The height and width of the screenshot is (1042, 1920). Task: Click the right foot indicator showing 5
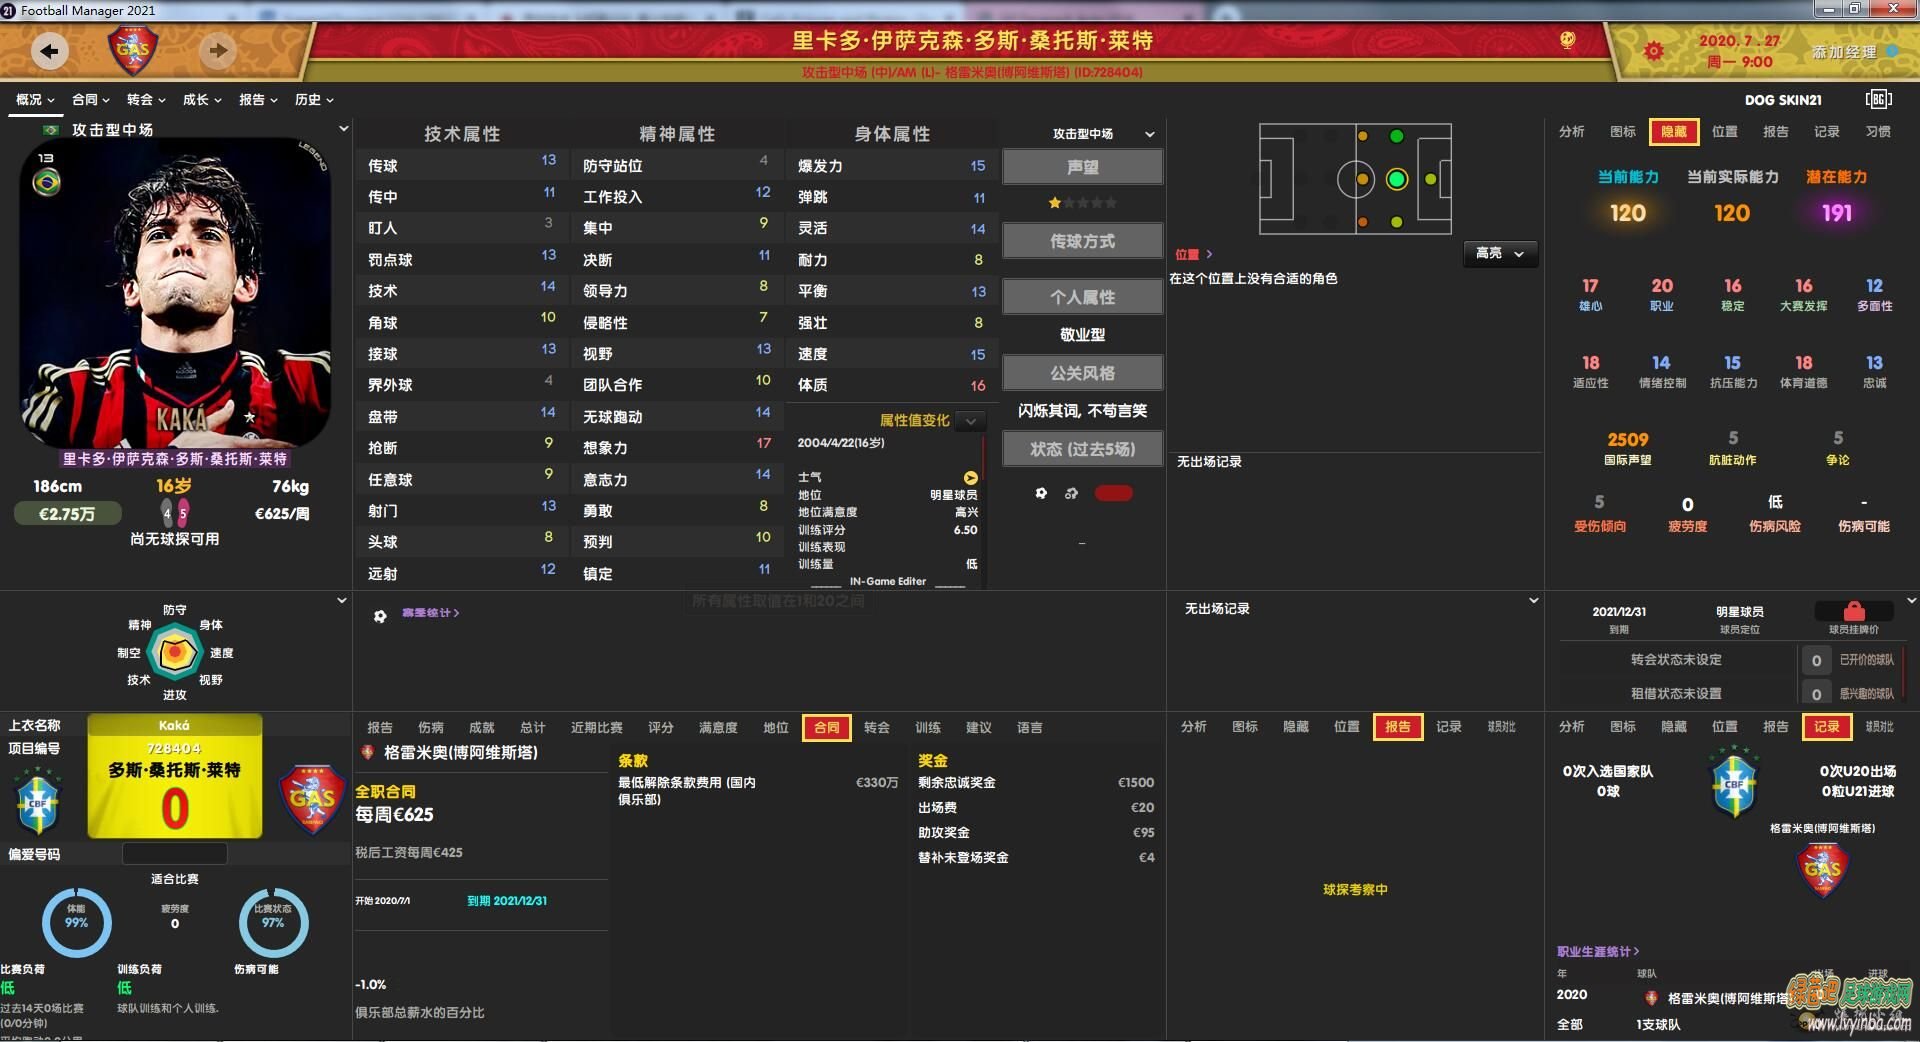(x=183, y=513)
